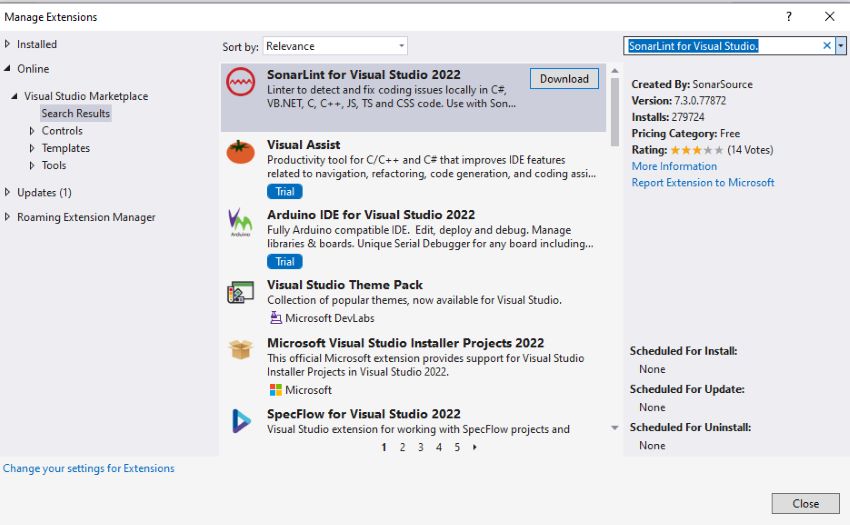This screenshot has height=525, width=850.
Task: Expand the Roaming Extension Manager category
Action: pos(7,217)
